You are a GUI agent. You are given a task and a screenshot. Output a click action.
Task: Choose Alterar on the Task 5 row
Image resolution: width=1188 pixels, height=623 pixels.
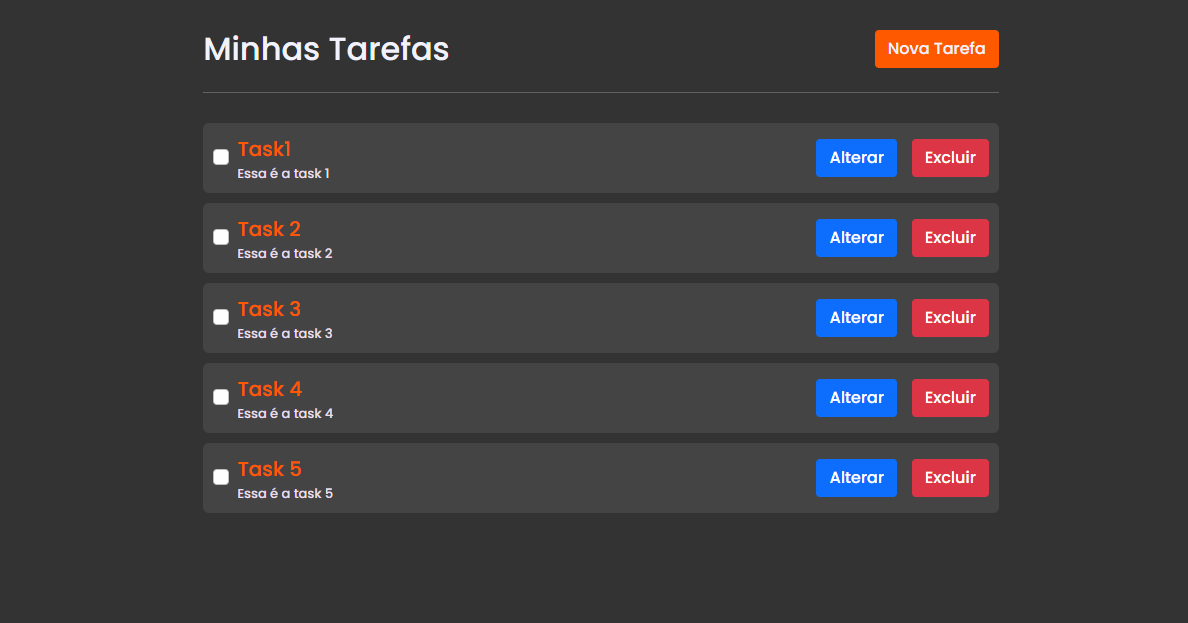(x=856, y=478)
